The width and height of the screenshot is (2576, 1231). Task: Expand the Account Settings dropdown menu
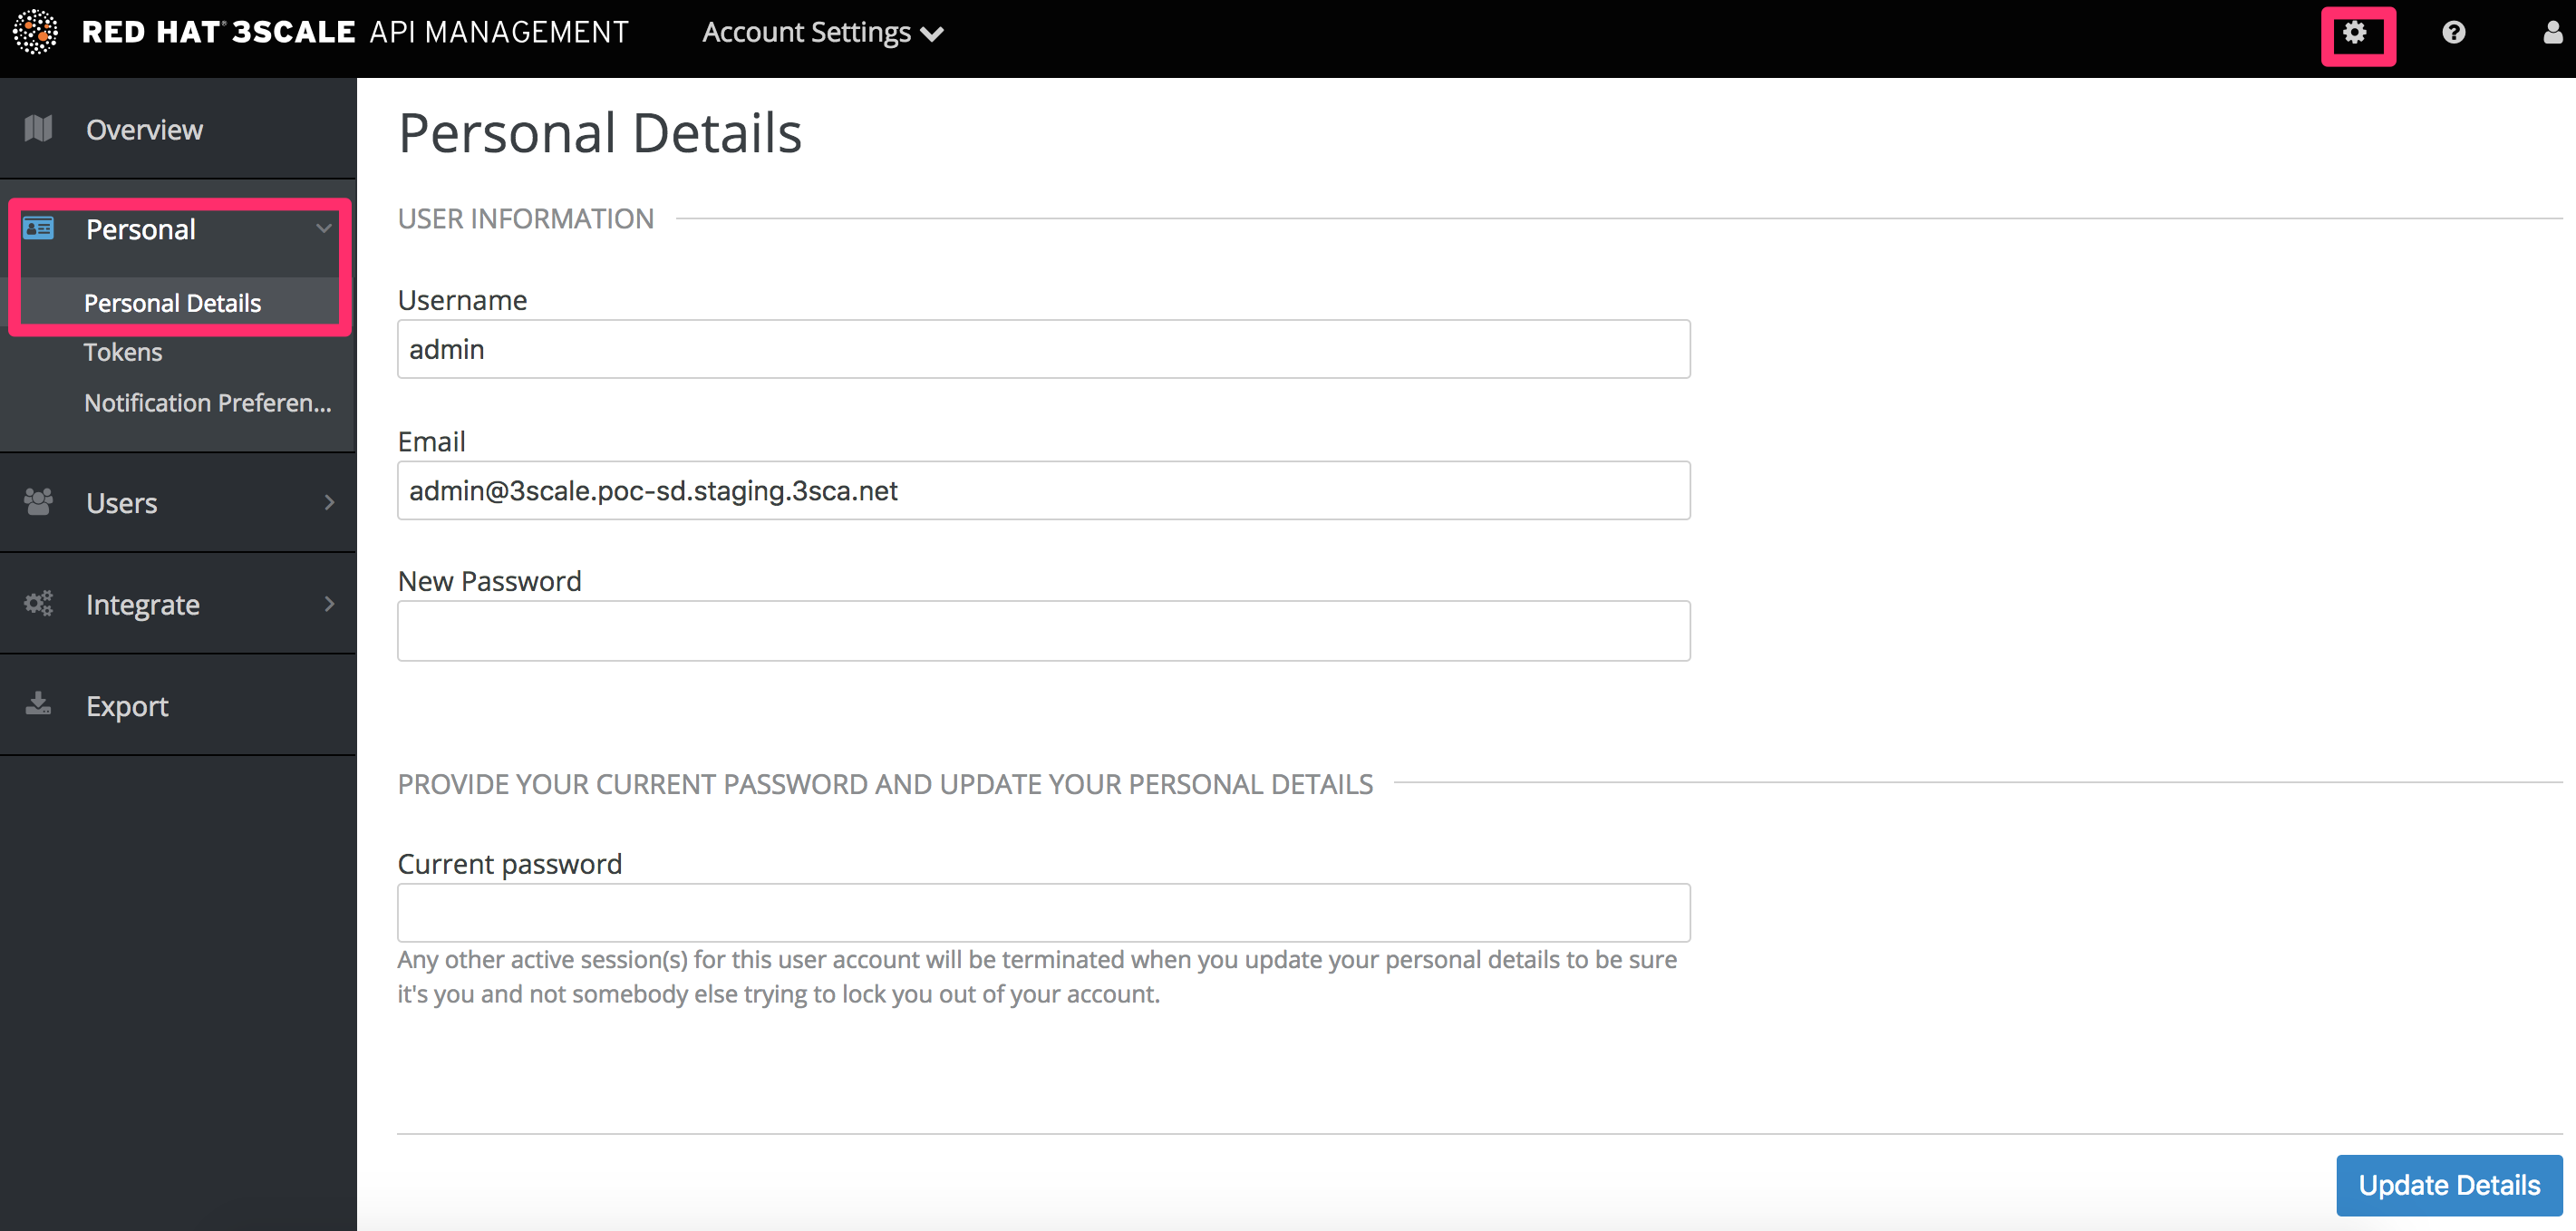point(827,31)
